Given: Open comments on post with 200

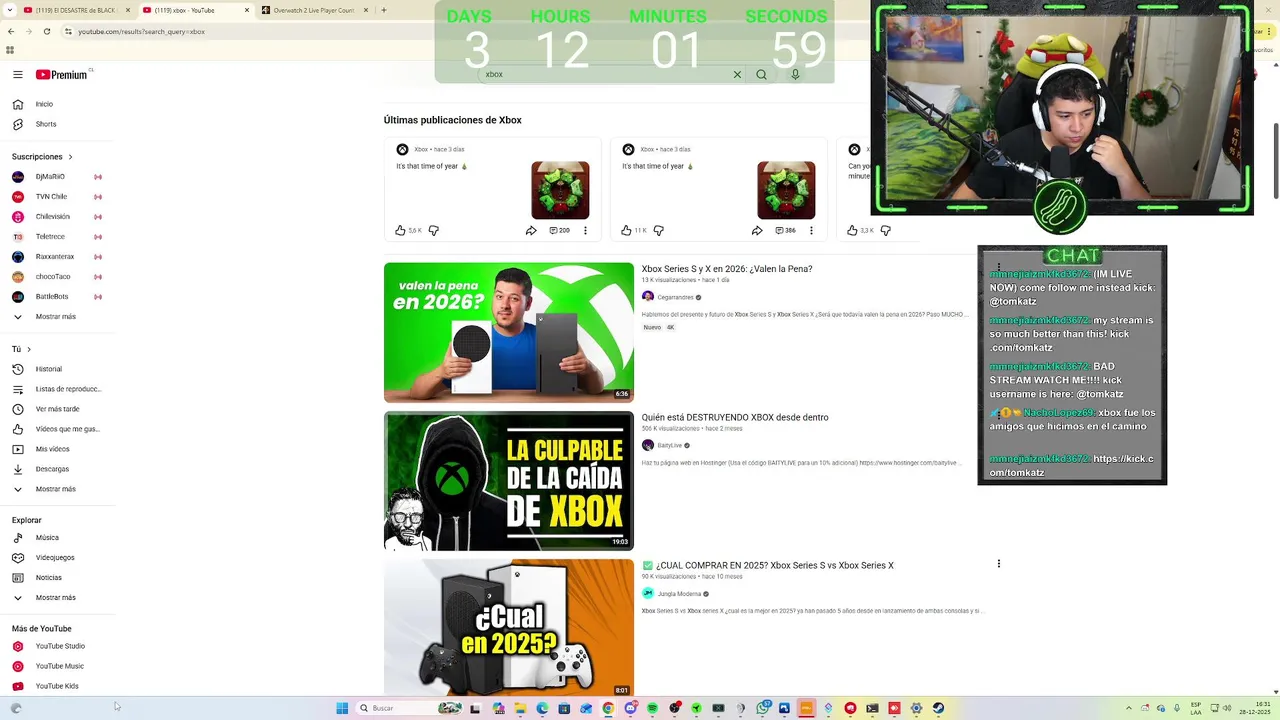Looking at the screenshot, I should (559, 230).
